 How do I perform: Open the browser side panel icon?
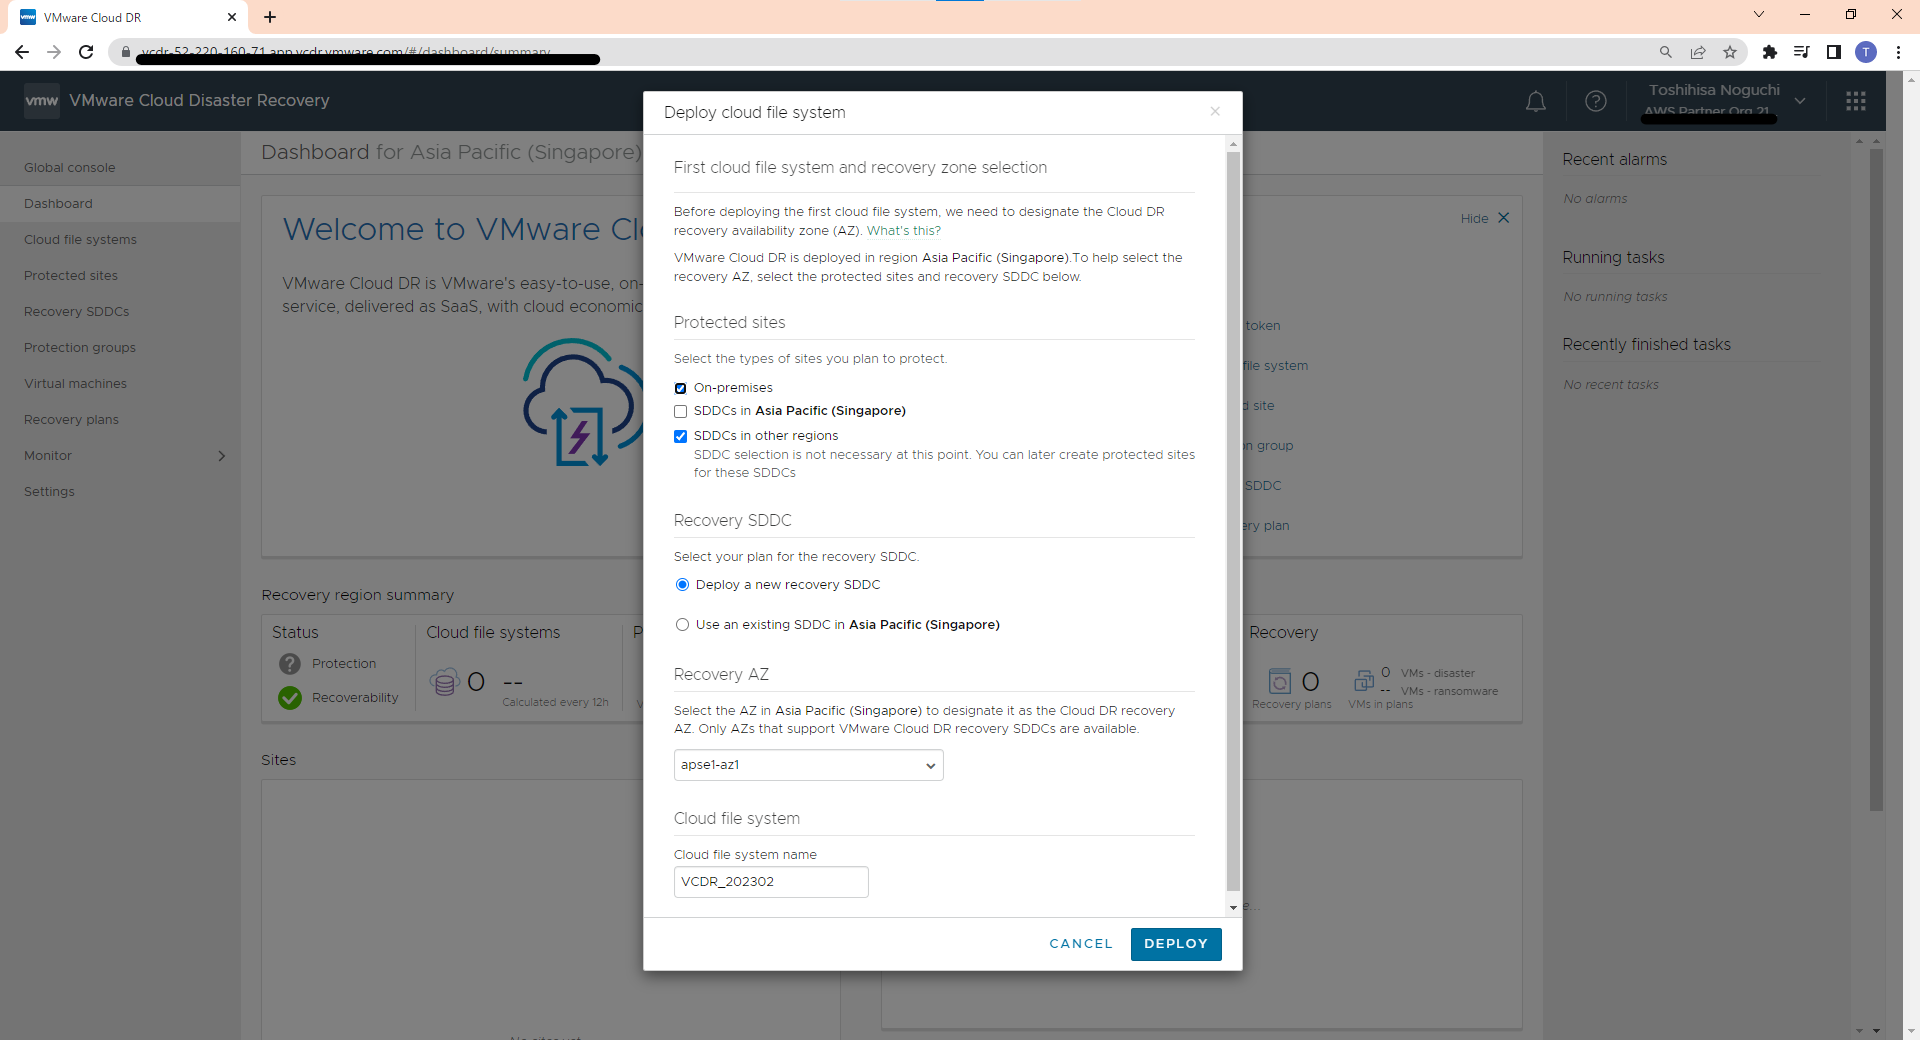coord(1834,52)
